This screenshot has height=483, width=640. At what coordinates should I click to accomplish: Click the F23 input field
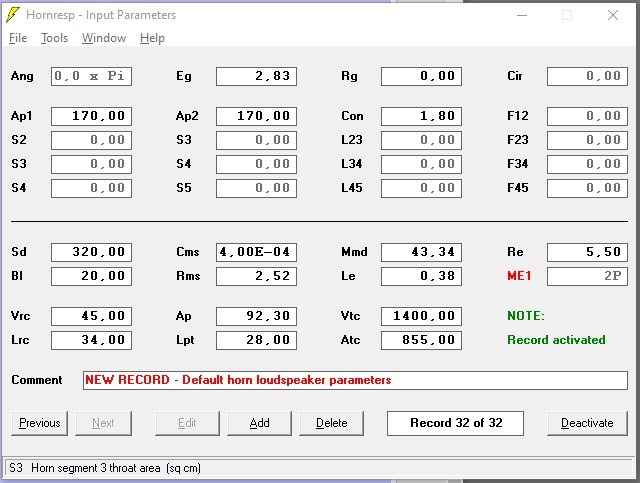pos(587,140)
